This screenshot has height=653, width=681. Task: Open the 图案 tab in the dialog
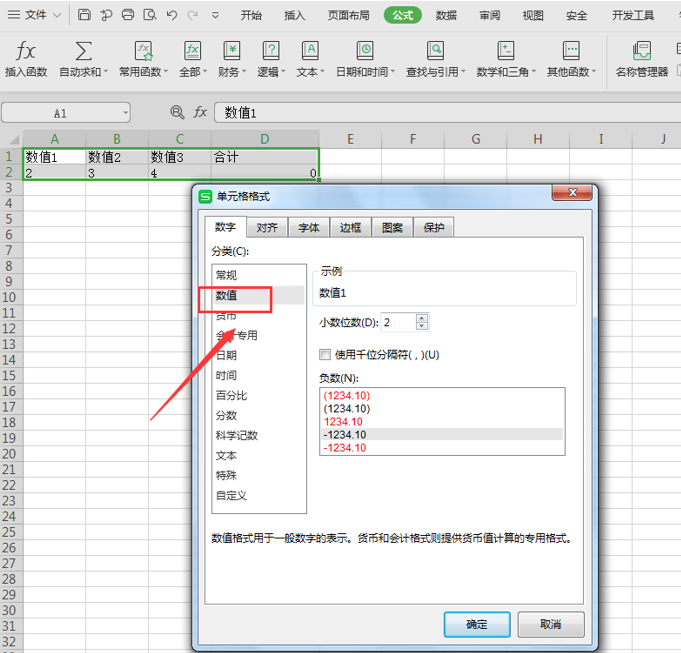392,228
